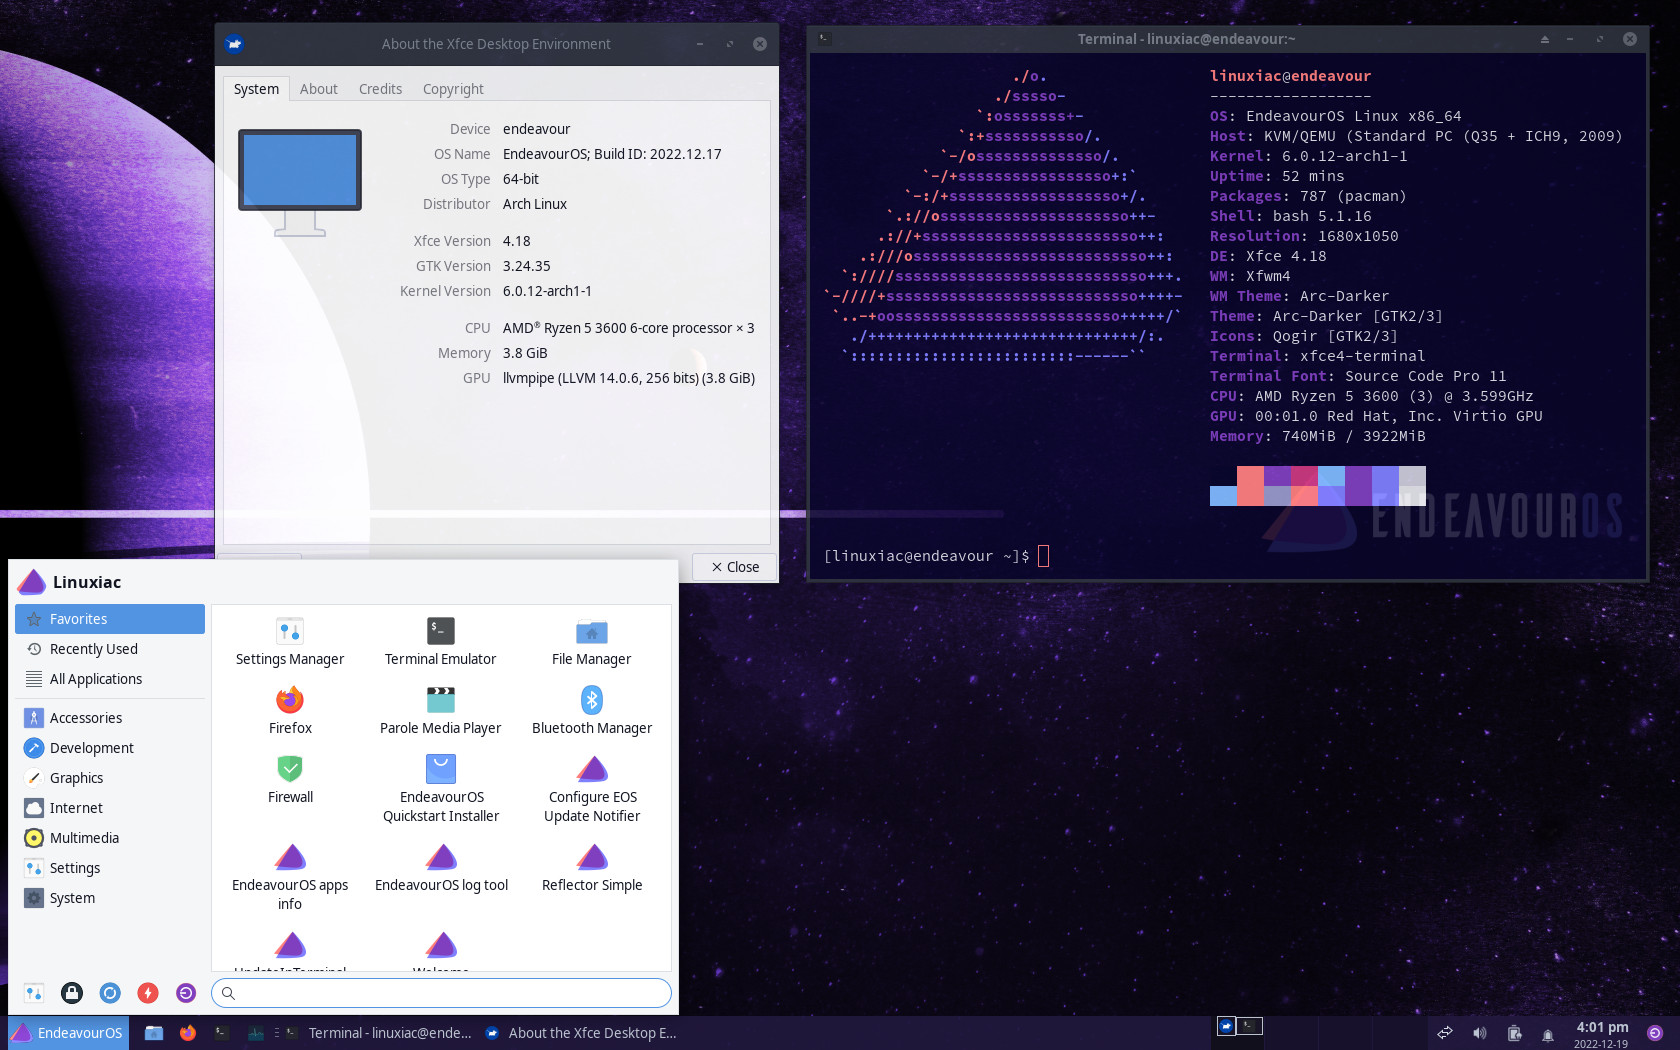Open the Accessories category
This screenshot has height=1050, width=1680.
tap(110, 718)
